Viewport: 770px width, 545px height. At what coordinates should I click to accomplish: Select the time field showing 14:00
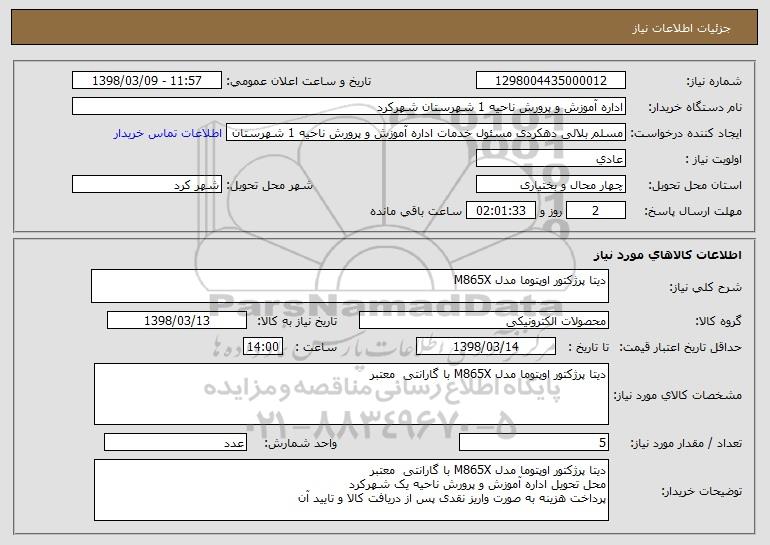coord(263,347)
